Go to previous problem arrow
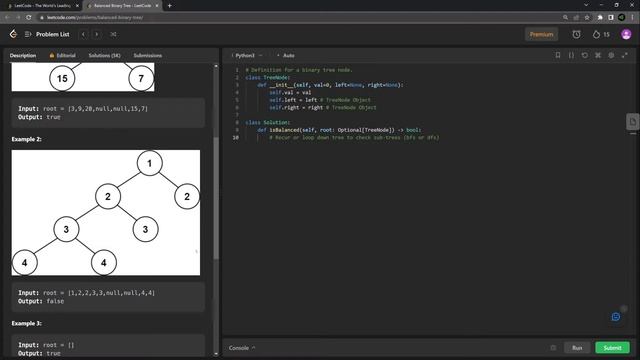The image size is (640, 360). 83,34
